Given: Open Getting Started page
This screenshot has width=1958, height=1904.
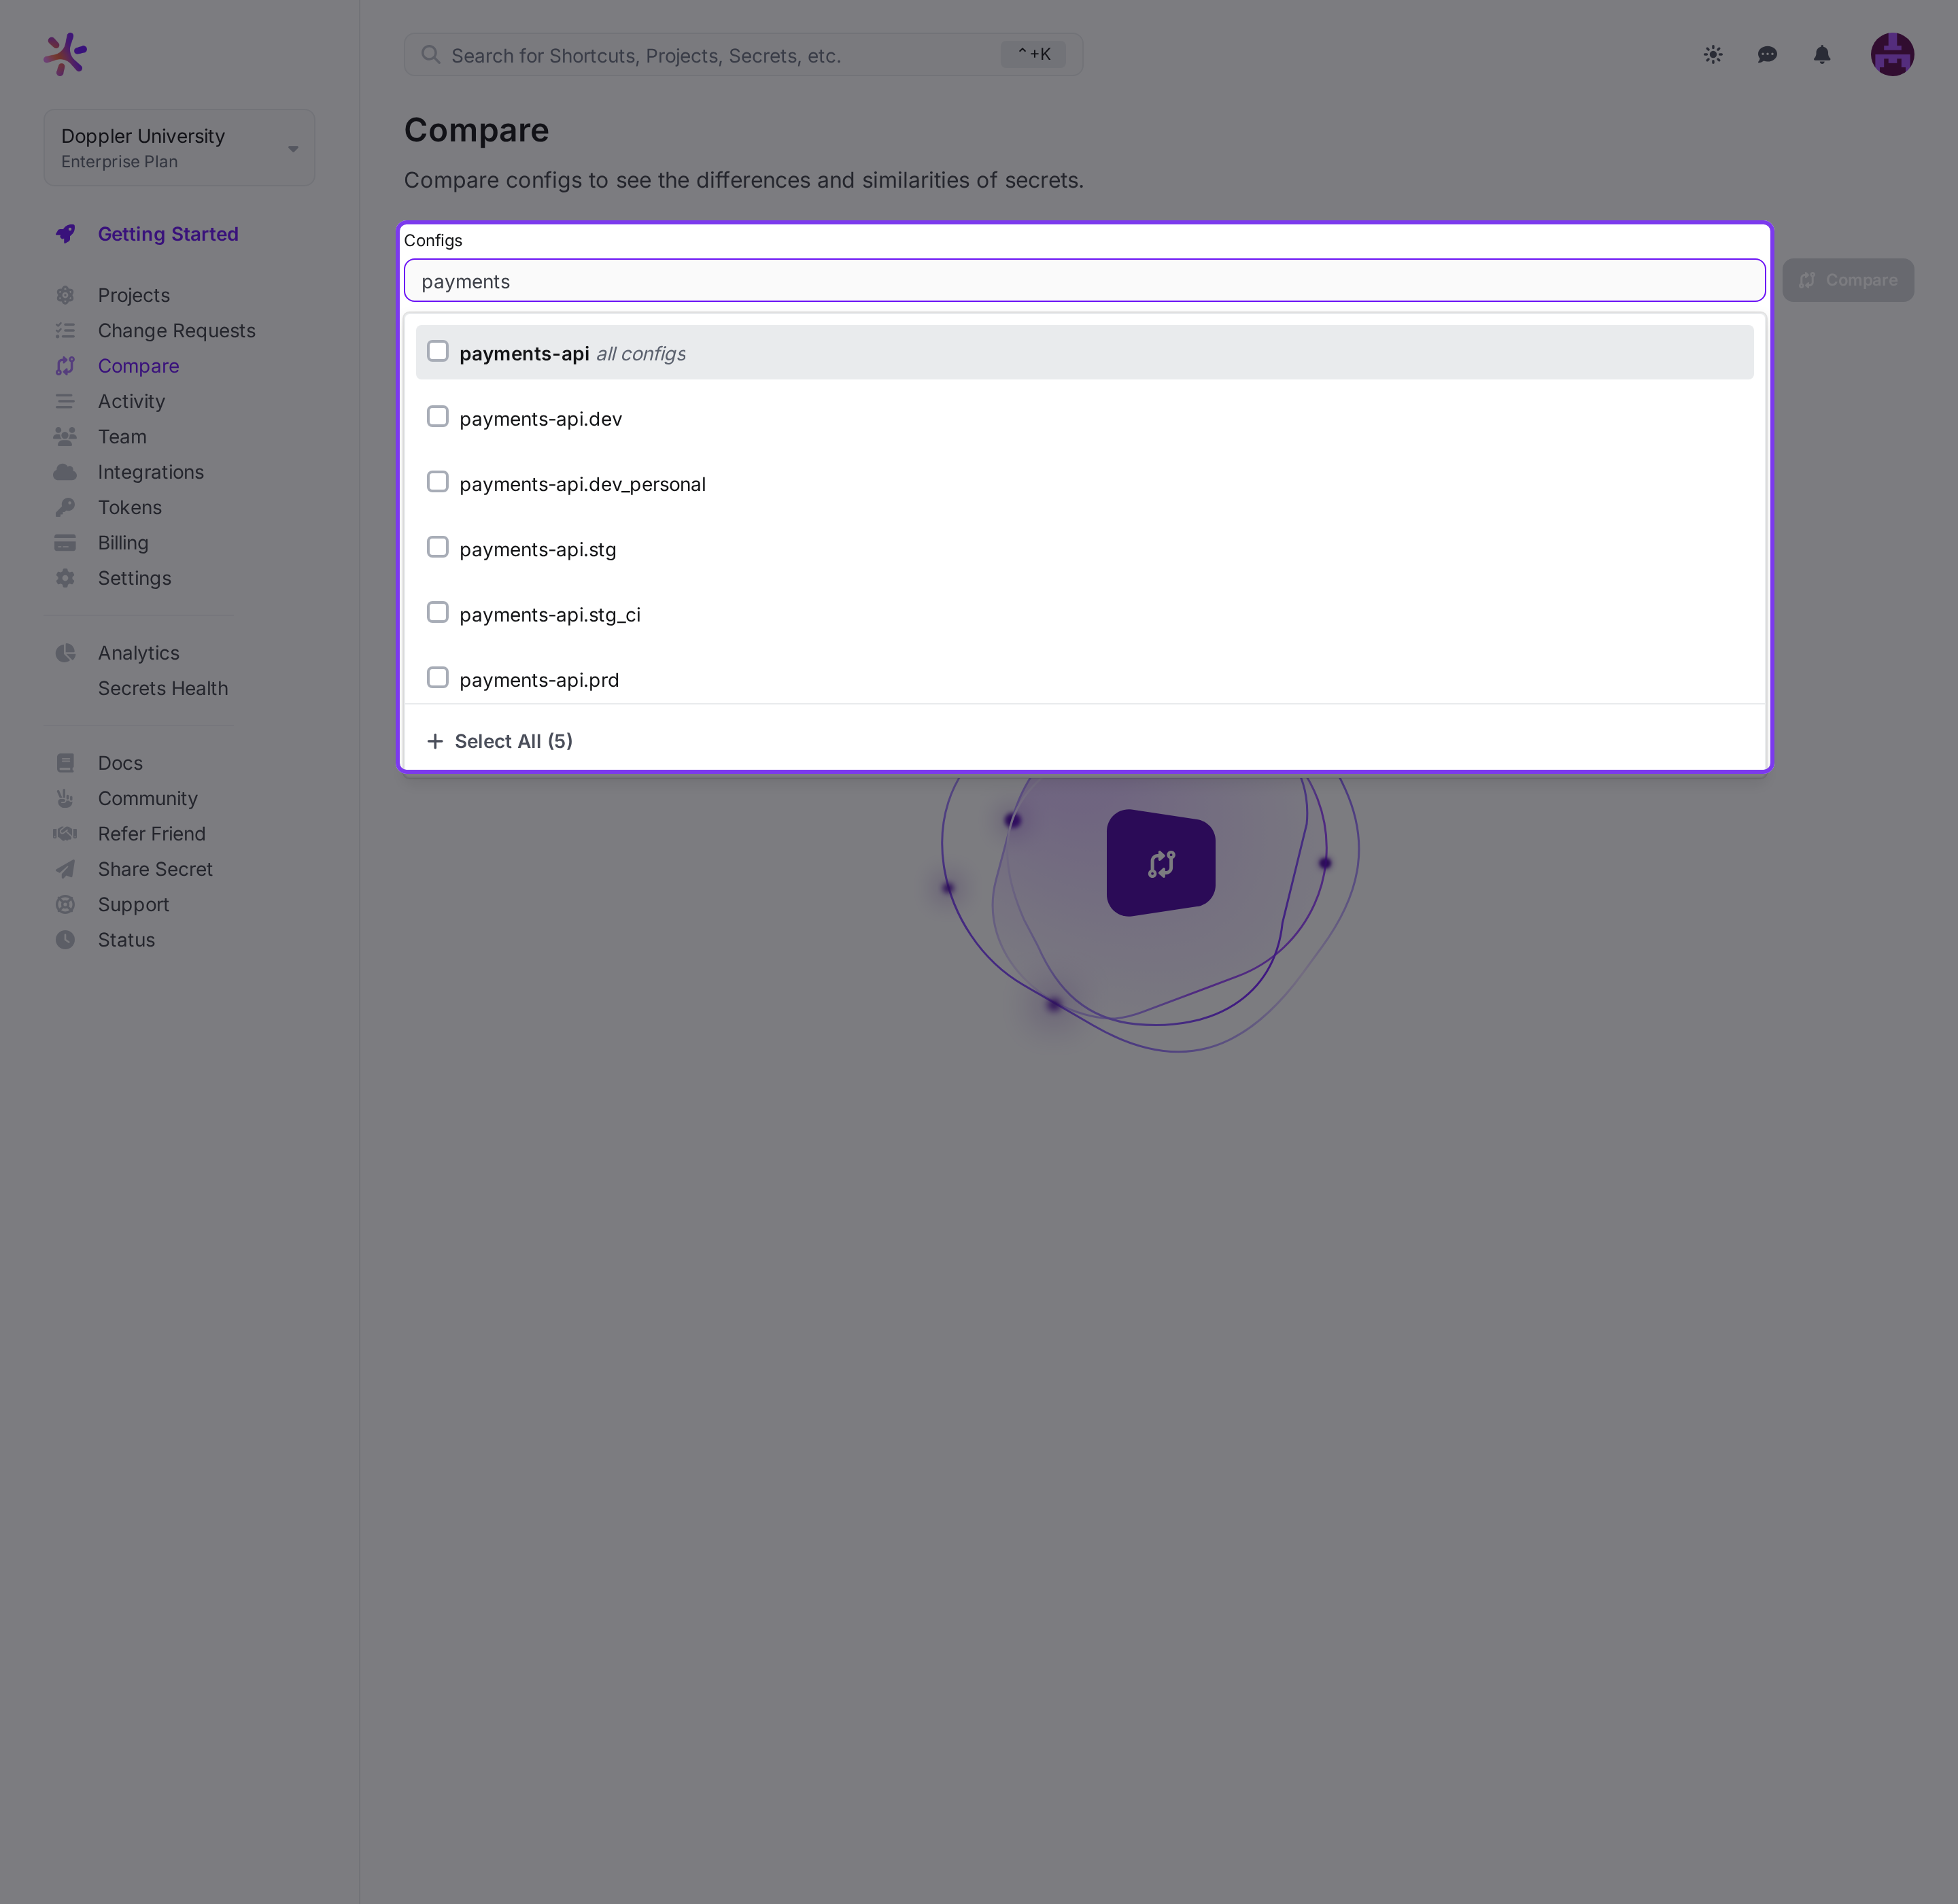Looking at the screenshot, I should 168,234.
